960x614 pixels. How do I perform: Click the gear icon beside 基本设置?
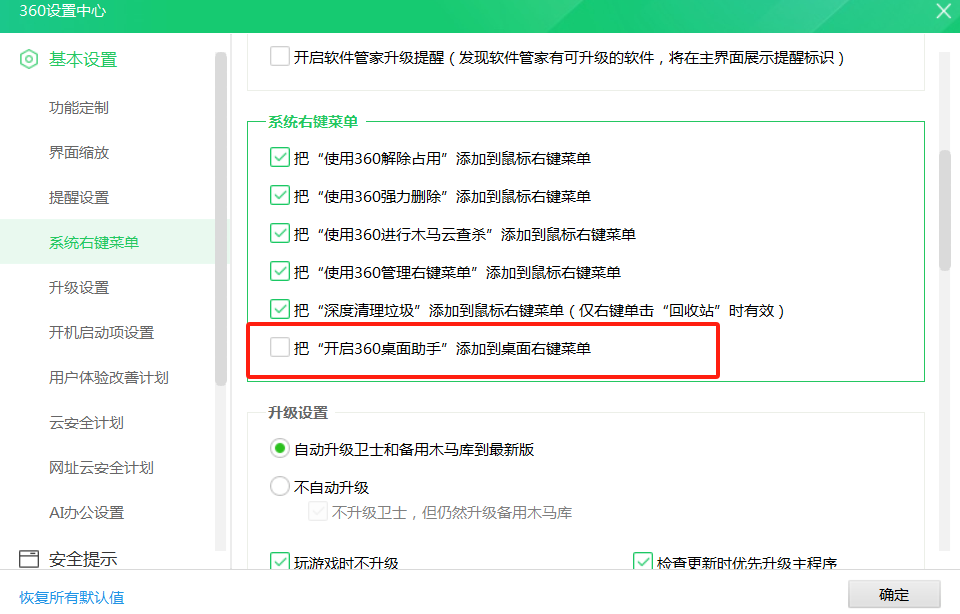[28, 59]
